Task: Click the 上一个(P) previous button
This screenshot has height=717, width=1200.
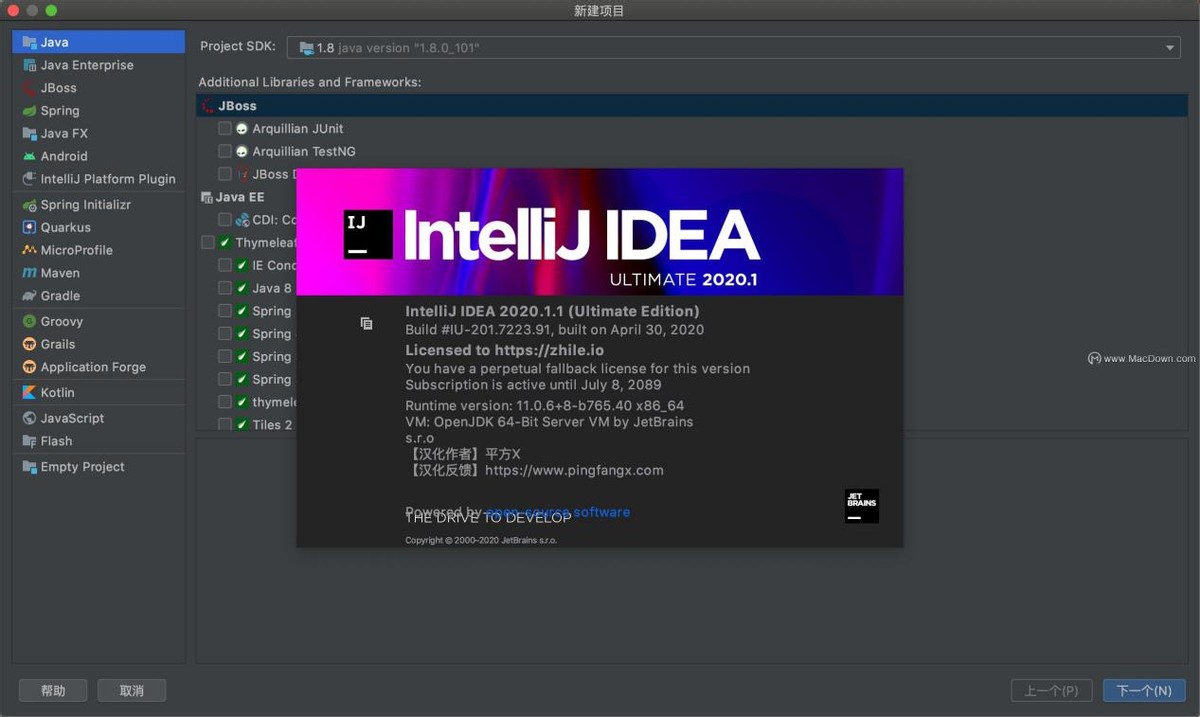Action: 1051,691
